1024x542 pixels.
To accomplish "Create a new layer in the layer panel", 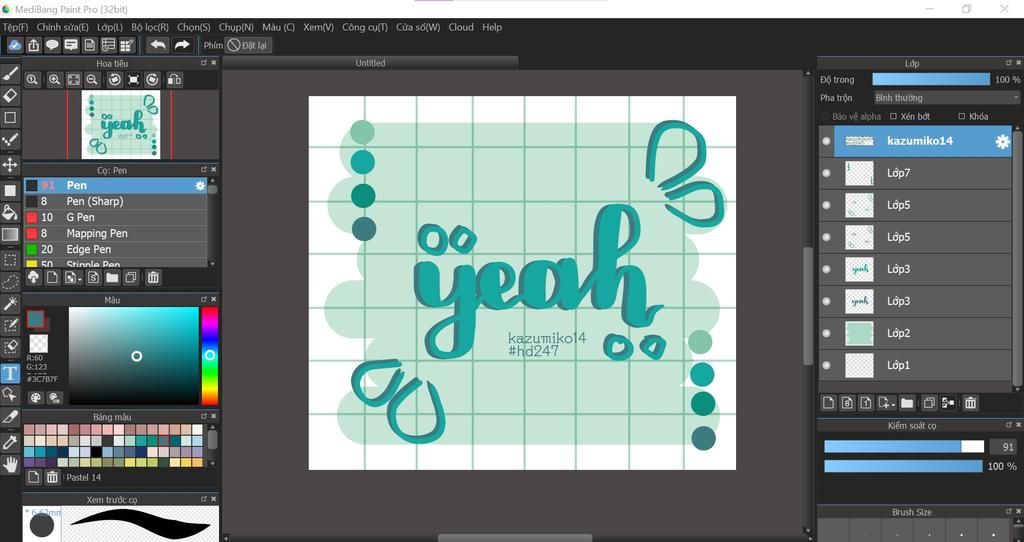I will (829, 403).
